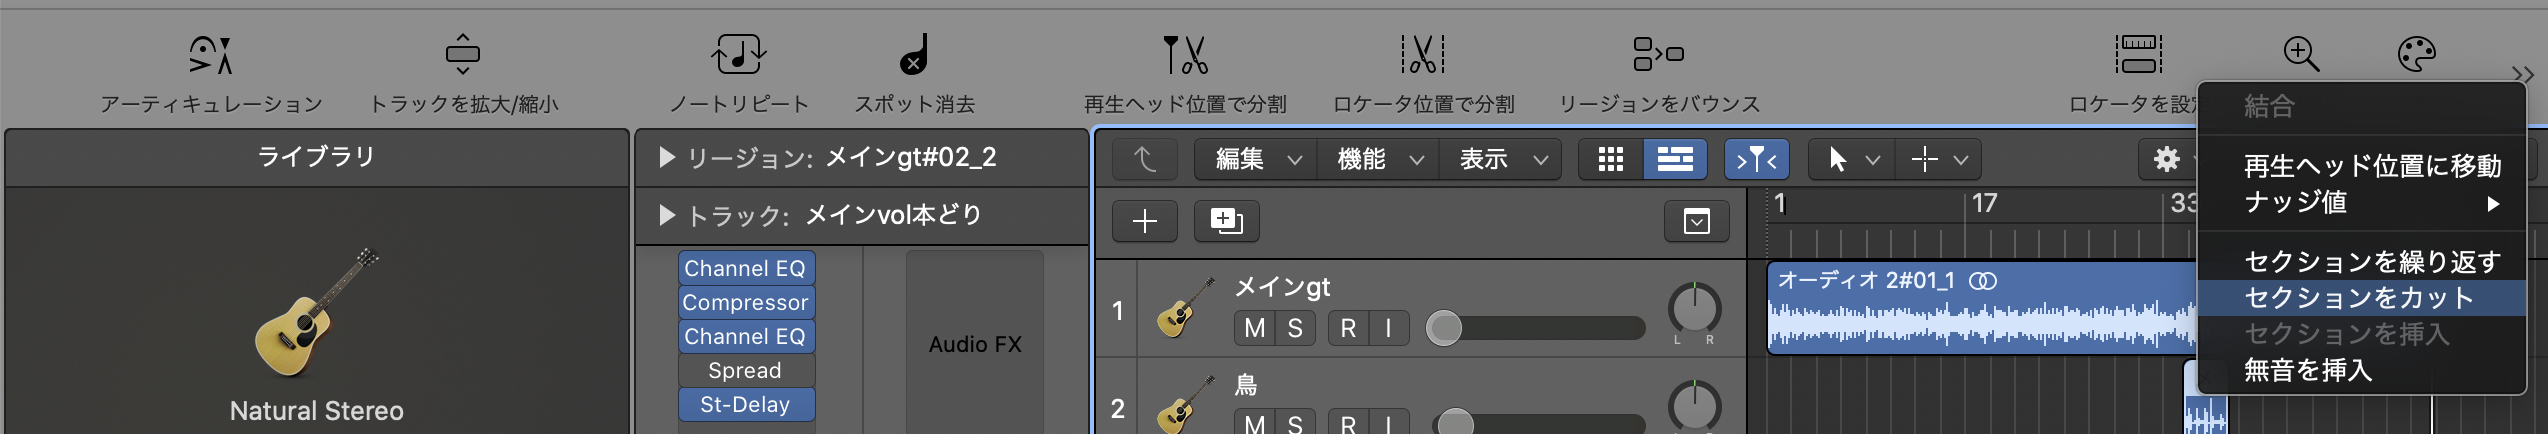The image size is (2548, 434).
Task: Mute the メインgt track
Action: [1255, 328]
